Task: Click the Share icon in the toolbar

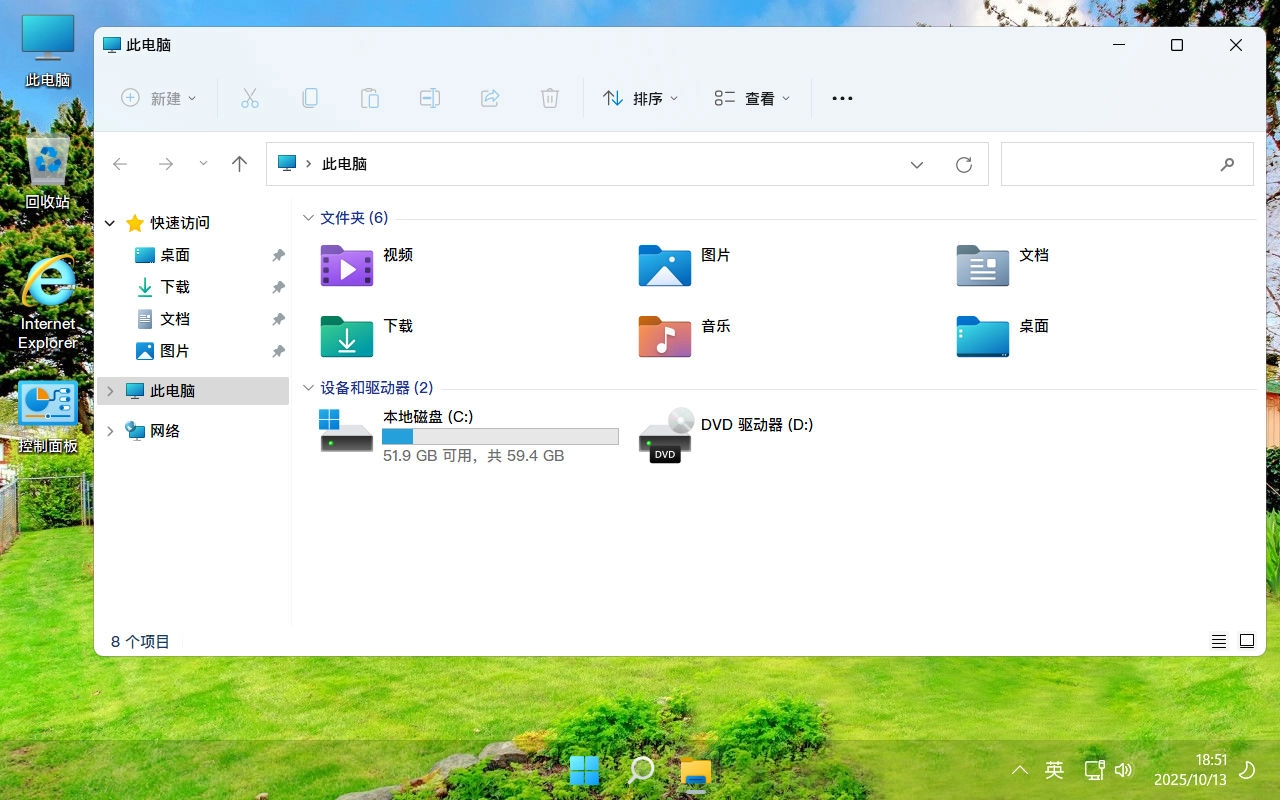Action: point(490,97)
